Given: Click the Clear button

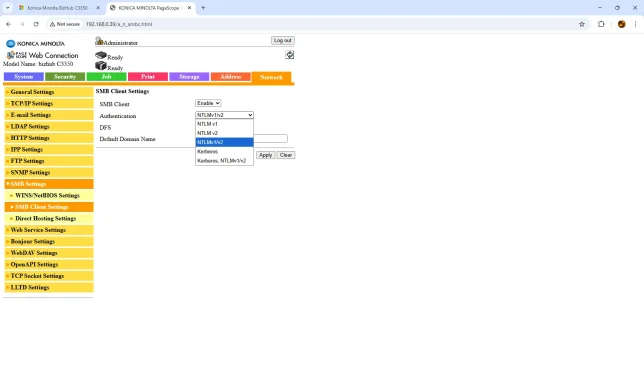Looking at the screenshot, I should (286, 155).
